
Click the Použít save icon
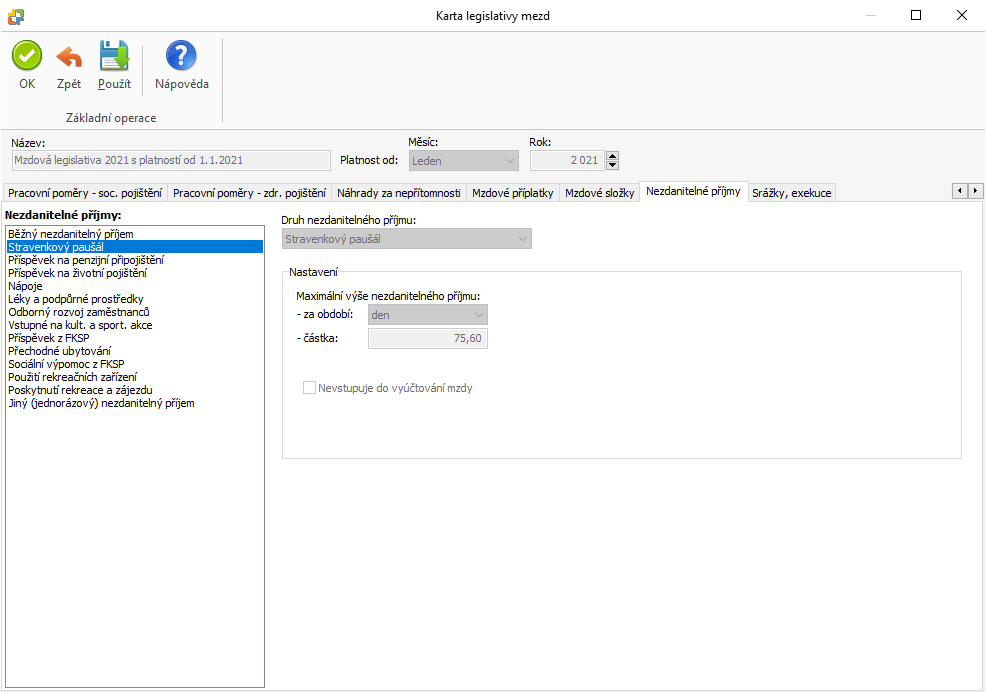tap(114, 56)
